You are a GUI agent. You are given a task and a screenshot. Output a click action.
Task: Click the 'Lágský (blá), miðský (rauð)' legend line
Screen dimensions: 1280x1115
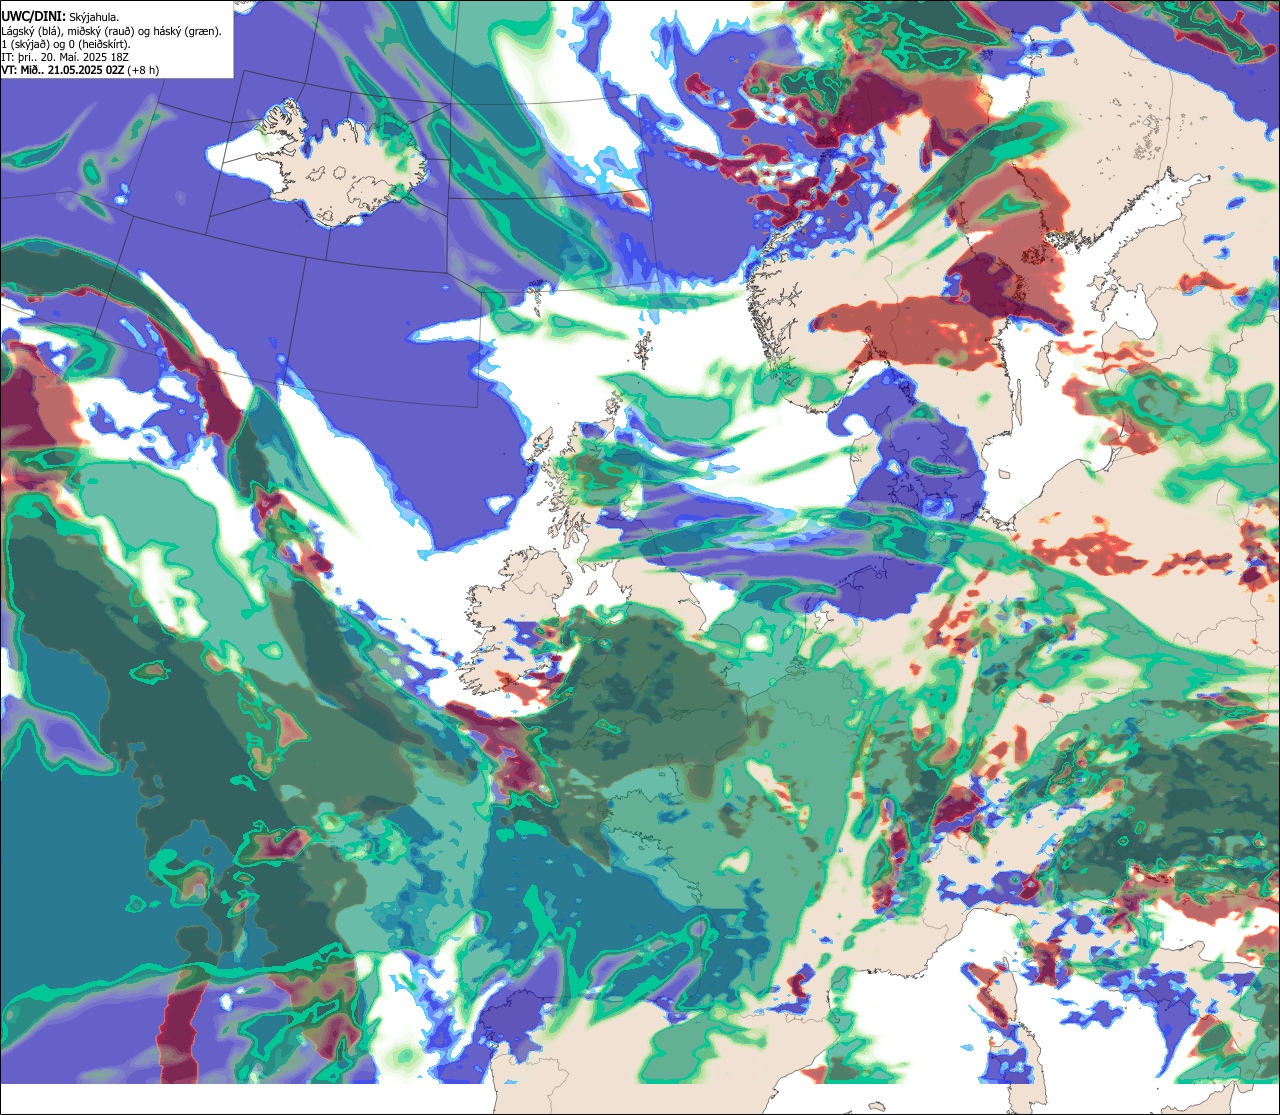point(112,30)
